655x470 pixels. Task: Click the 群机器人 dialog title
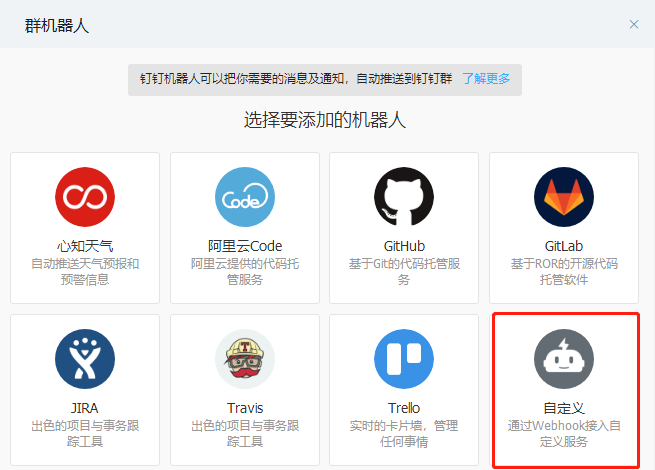(x=56, y=26)
